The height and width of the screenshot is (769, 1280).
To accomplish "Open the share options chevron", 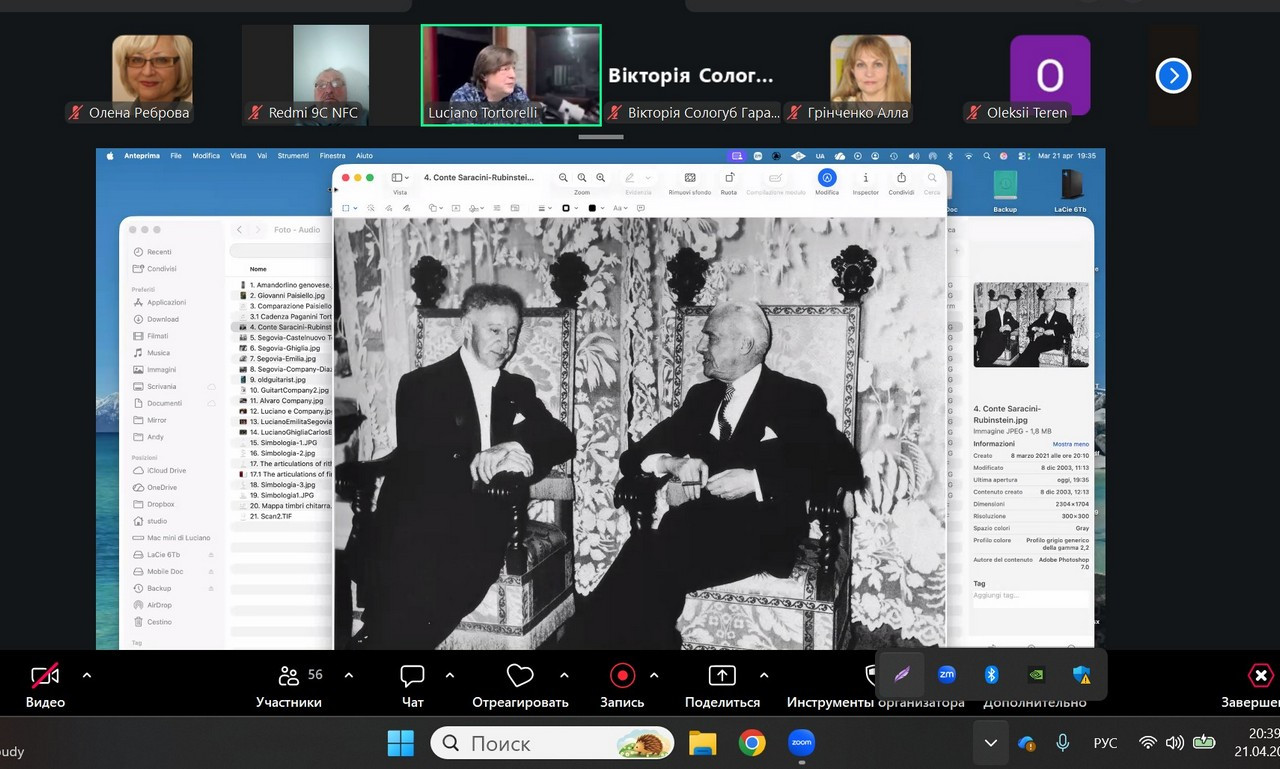I will click(764, 676).
